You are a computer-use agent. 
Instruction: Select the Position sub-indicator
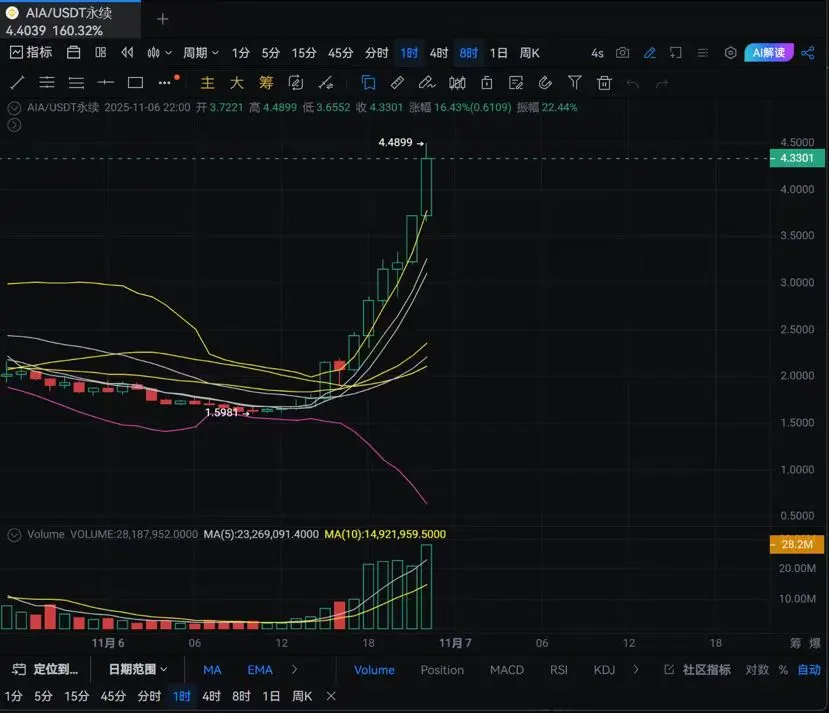[x=442, y=670]
